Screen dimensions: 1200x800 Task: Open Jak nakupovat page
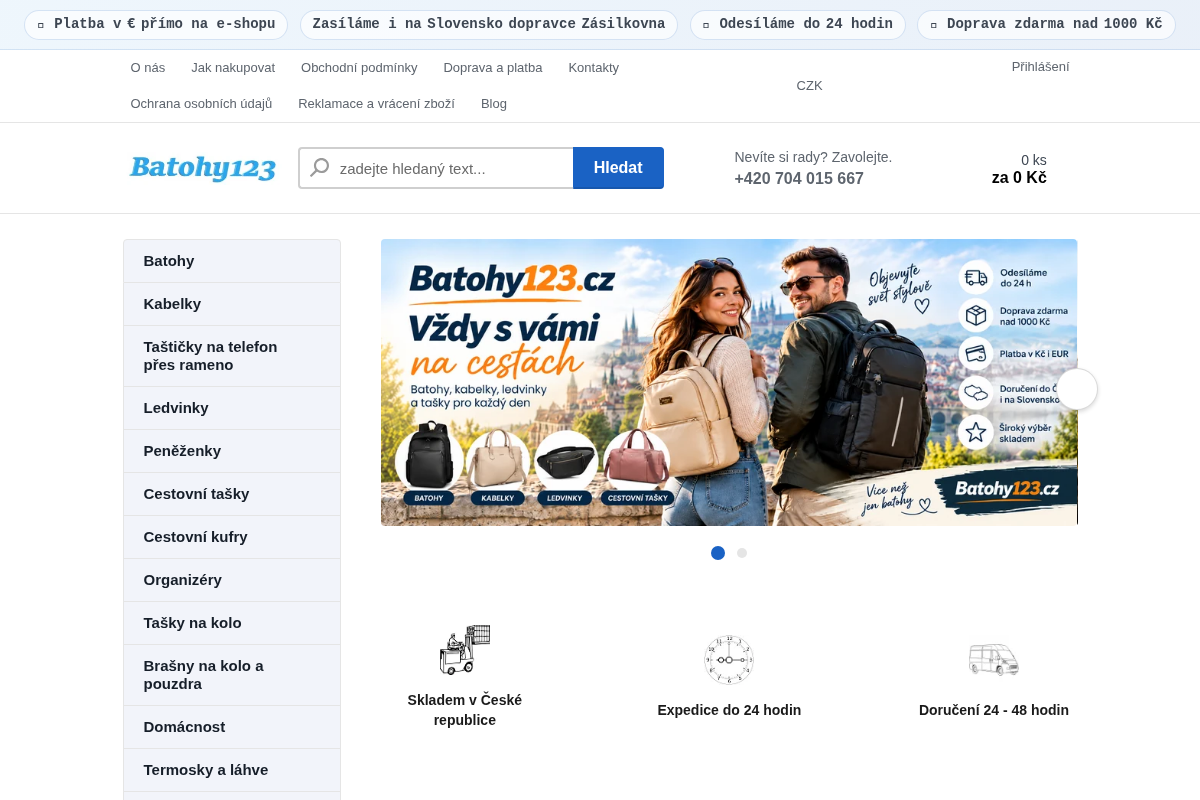point(233,68)
